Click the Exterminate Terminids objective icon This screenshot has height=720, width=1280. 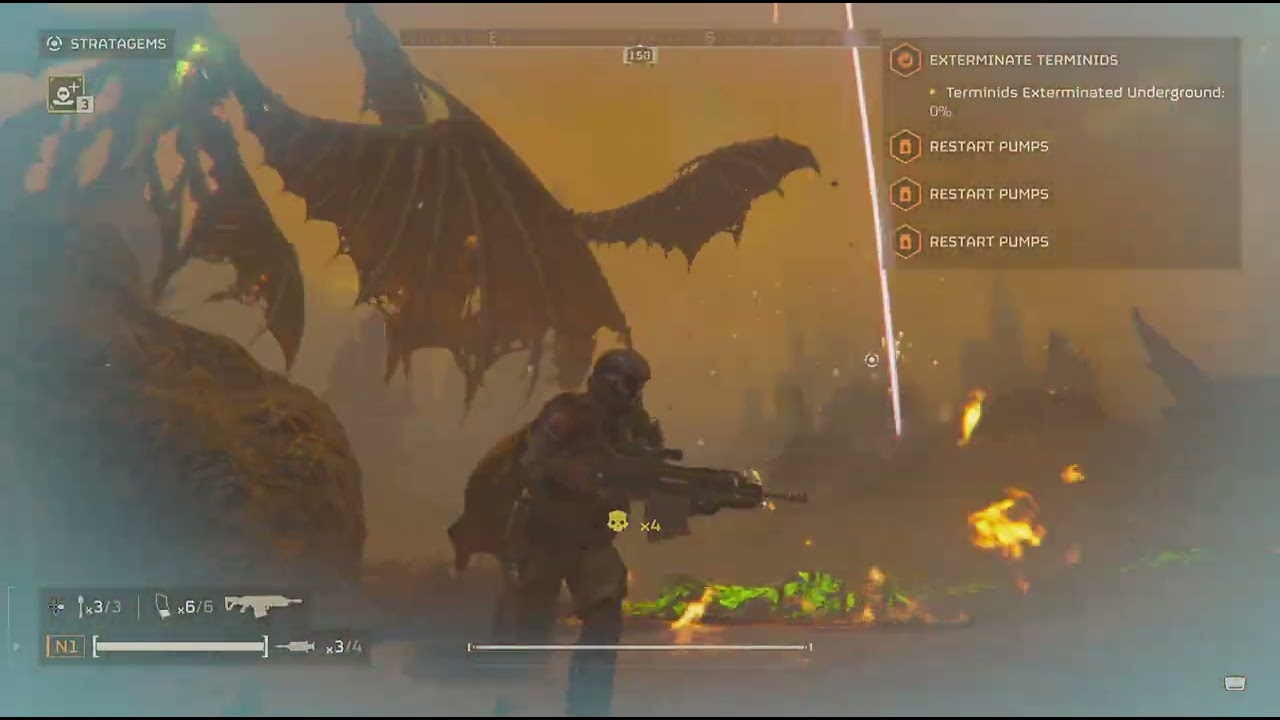905,60
